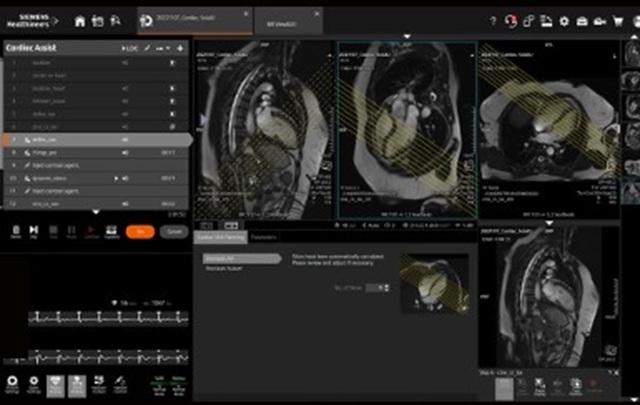Click the Stop scan icon
Image resolution: width=640 pixels, height=405 pixels.
(x=53, y=231)
